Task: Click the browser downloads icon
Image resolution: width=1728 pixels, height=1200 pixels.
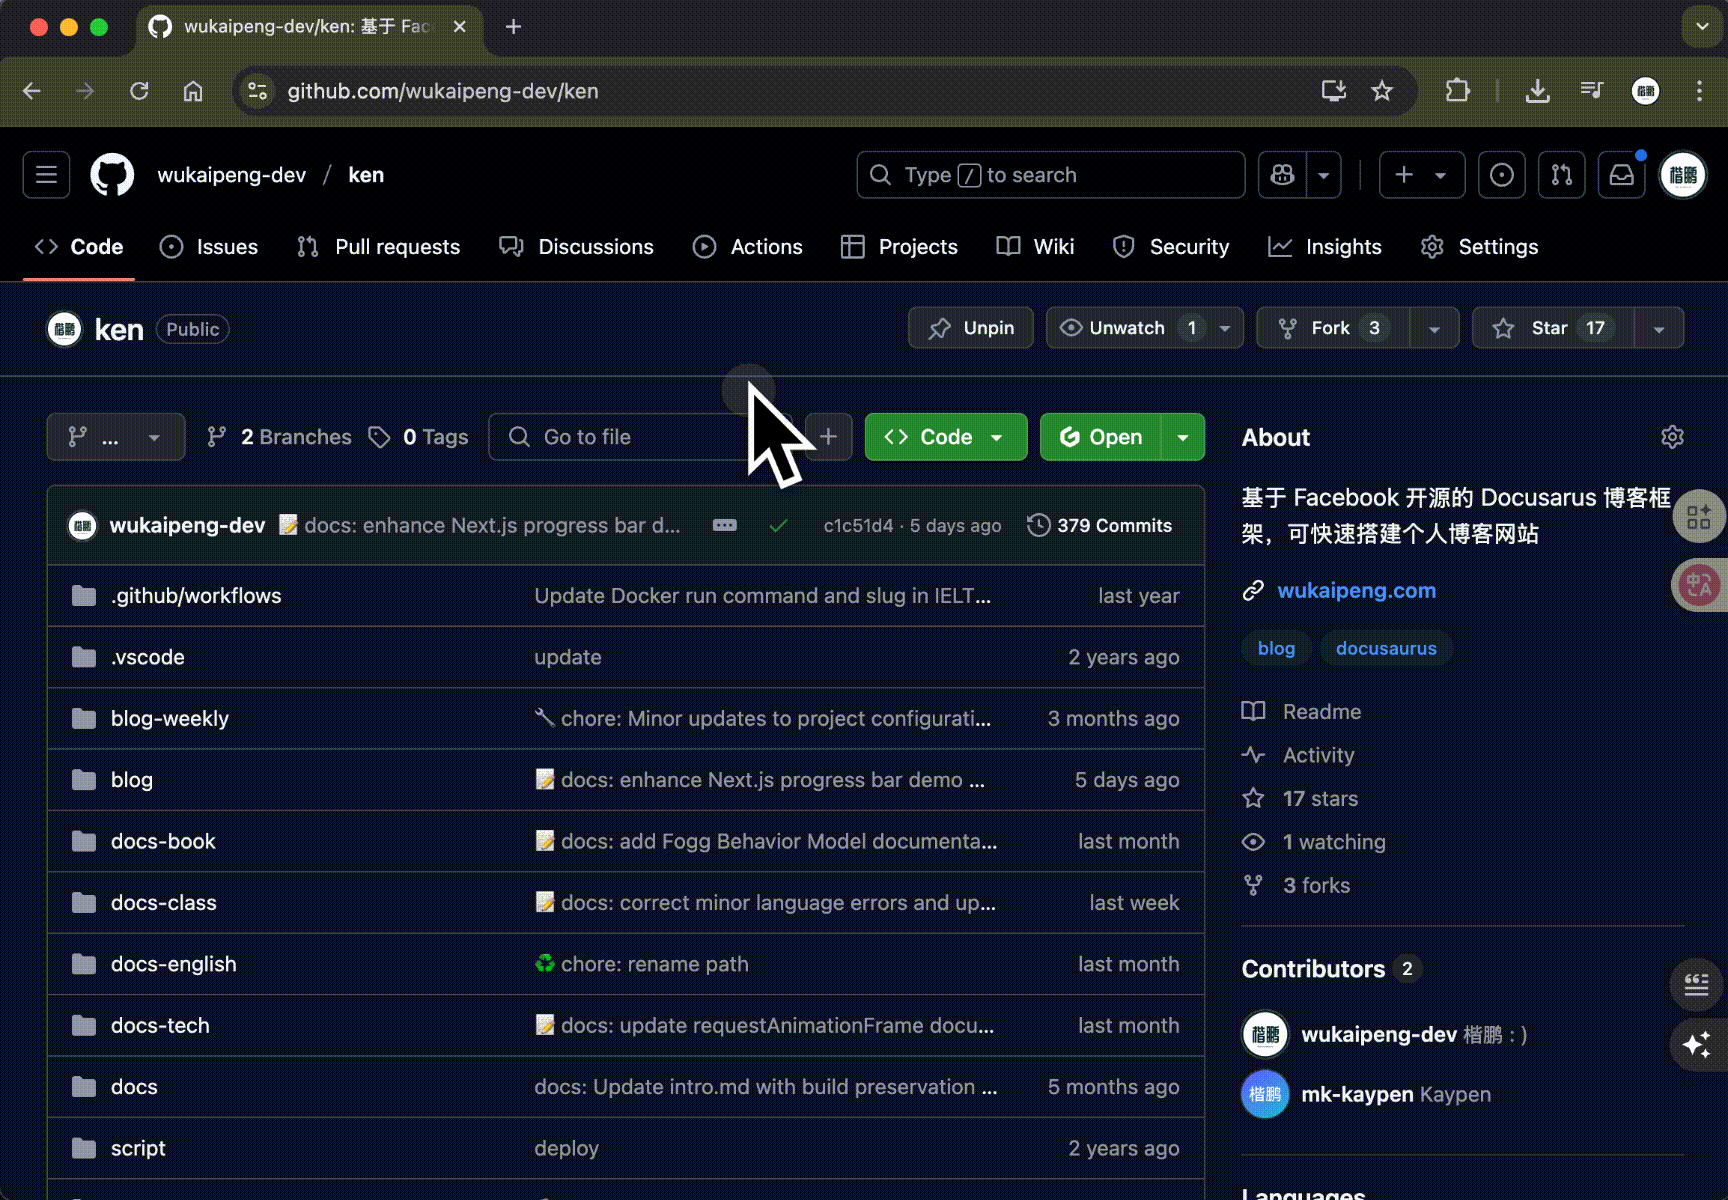Action: click(1538, 91)
